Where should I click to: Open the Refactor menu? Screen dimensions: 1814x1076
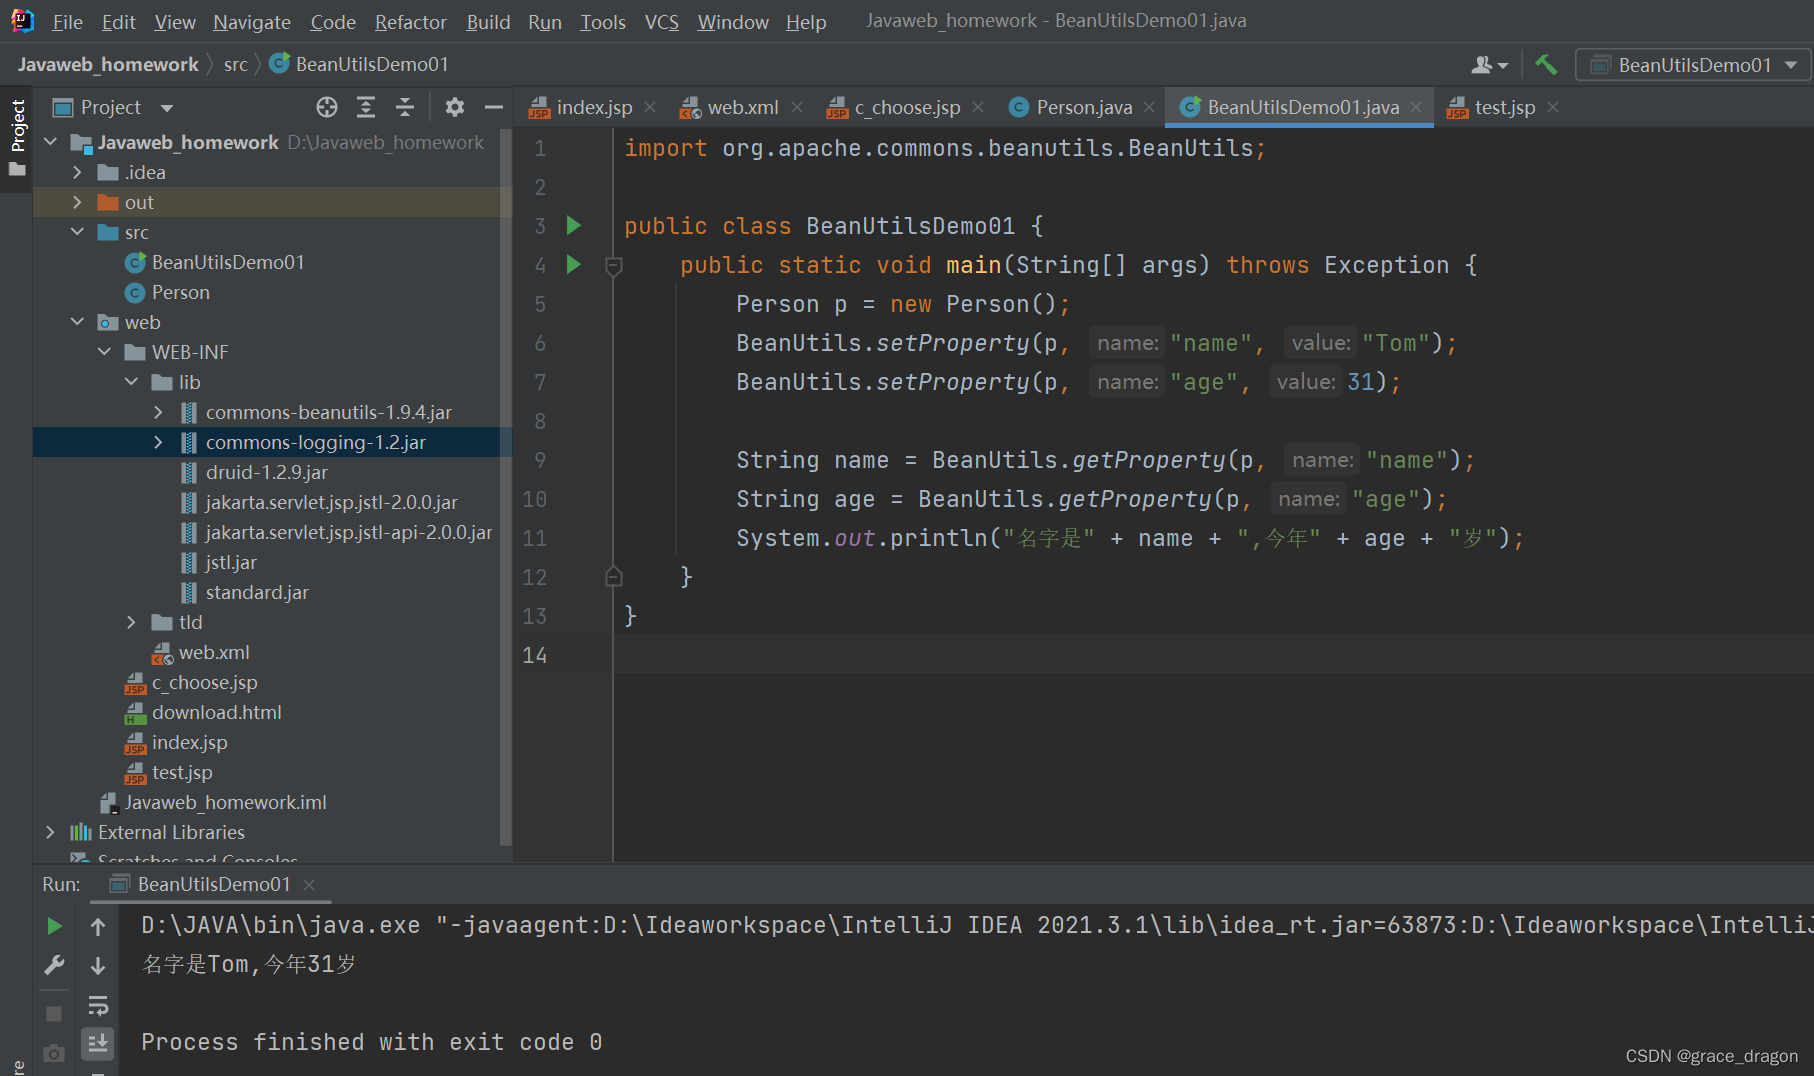411,22
